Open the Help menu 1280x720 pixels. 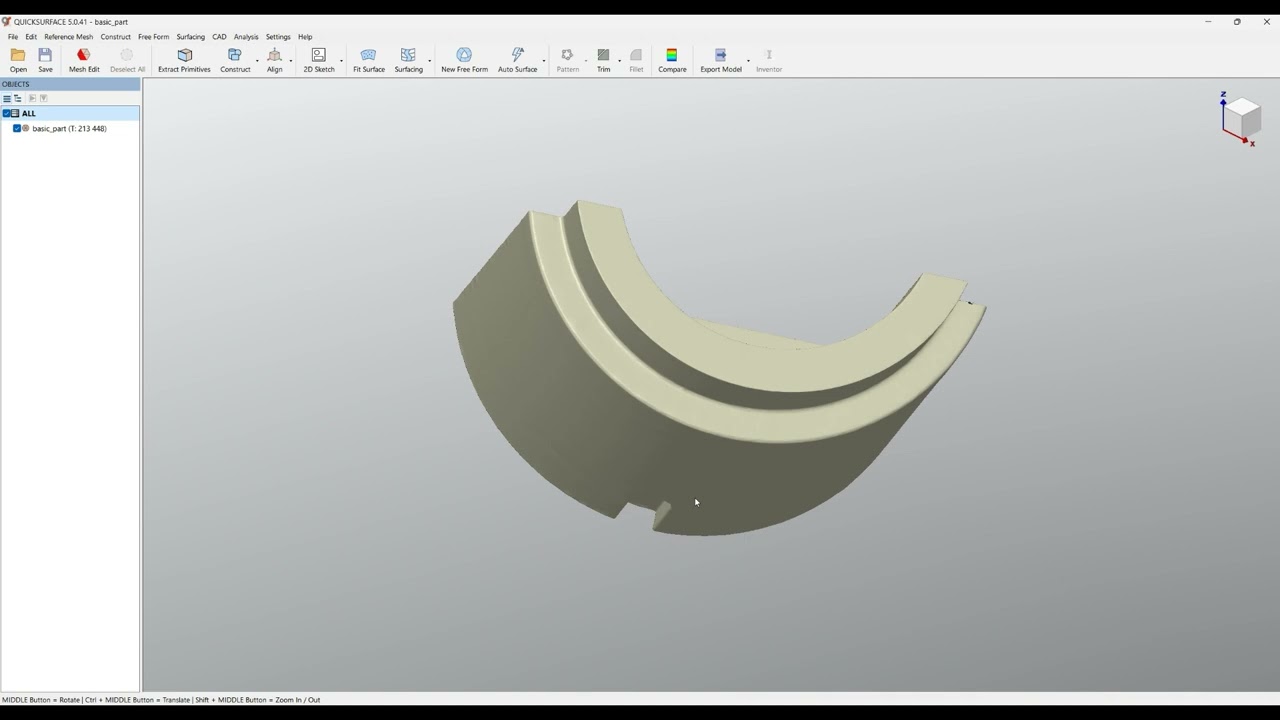pos(305,37)
